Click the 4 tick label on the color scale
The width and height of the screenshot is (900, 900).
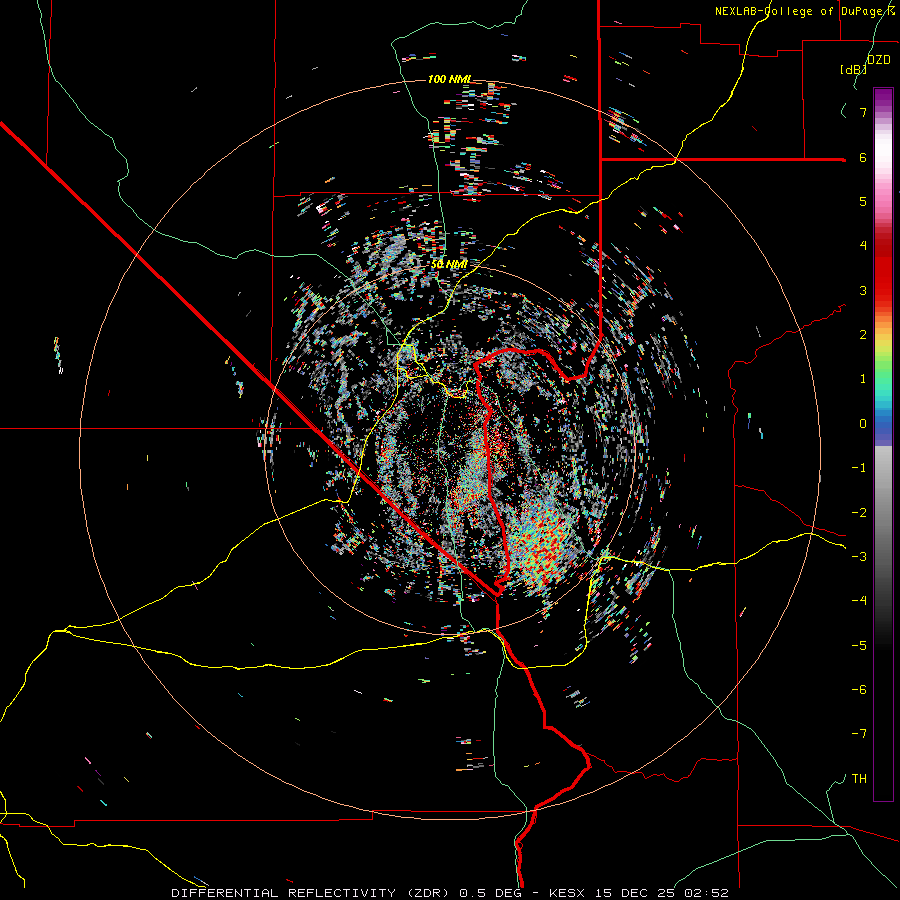tap(863, 246)
